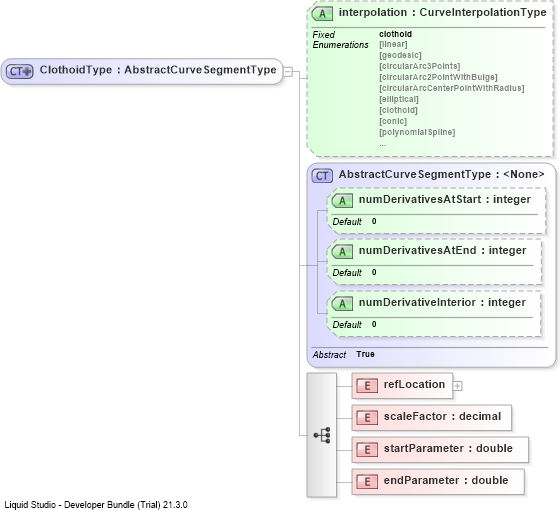560x510 pixels.
Task: Click the E icon of endParameter
Action: pos(367,482)
